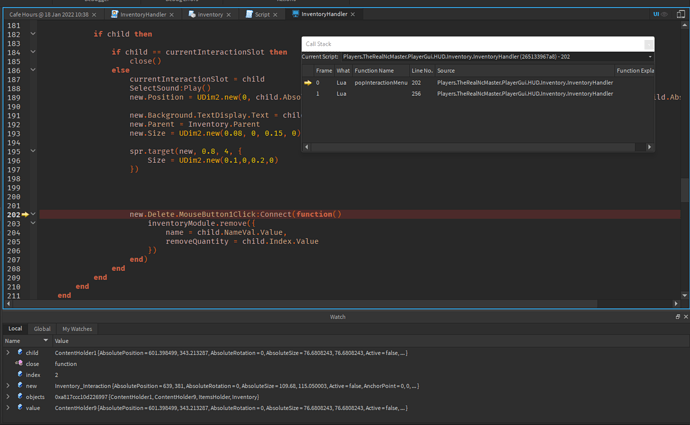
Task: Close the active InventoryHandler tab
Action: 352,14
